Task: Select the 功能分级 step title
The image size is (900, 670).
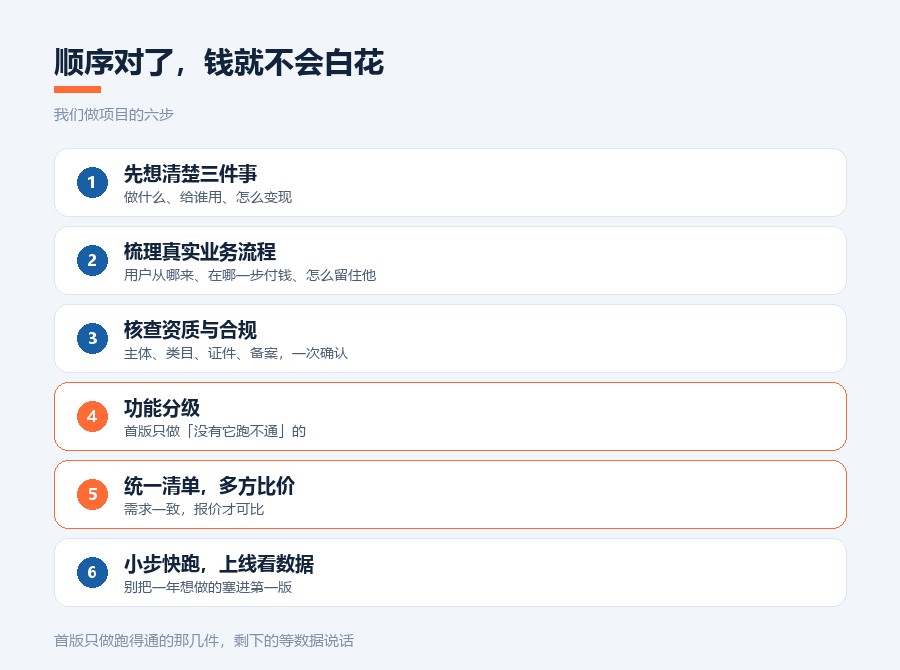Action: 162,408
